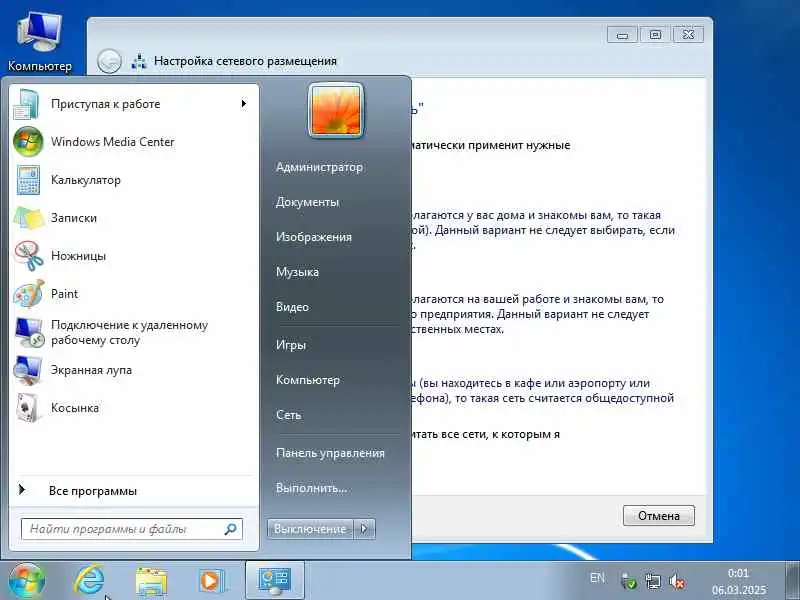Open Записки sticky notes icon
The image size is (800, 600).
click(x=28, y=218)
